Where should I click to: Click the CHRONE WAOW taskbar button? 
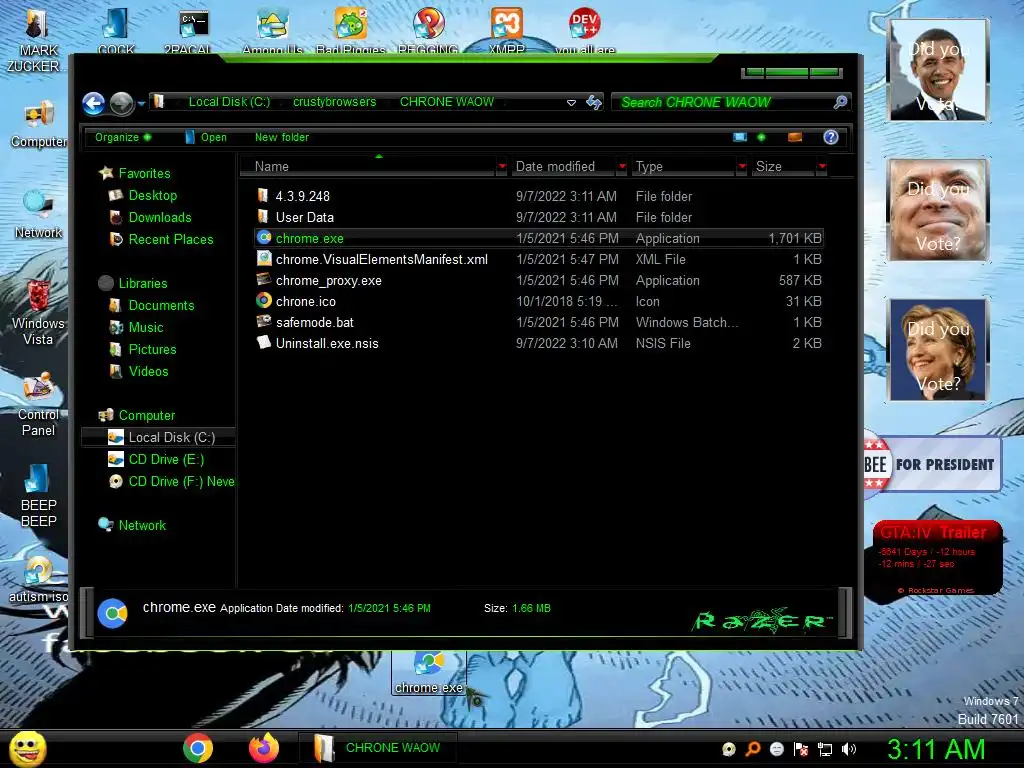[x=377, y=748]
